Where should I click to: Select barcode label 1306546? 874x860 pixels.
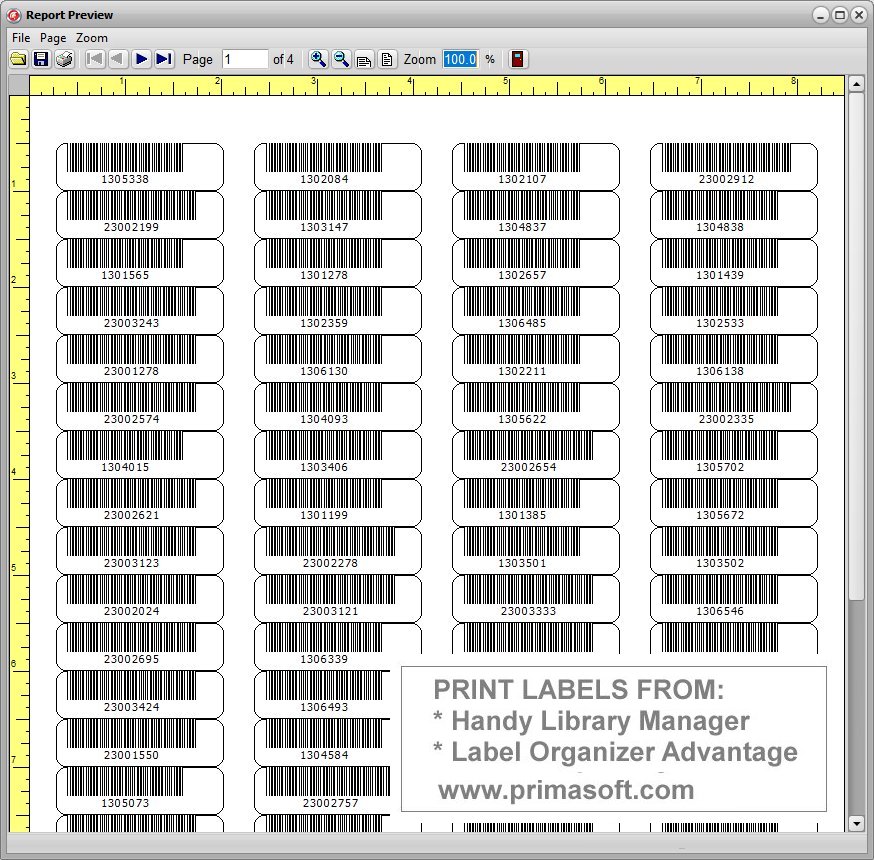pos(734,598)
